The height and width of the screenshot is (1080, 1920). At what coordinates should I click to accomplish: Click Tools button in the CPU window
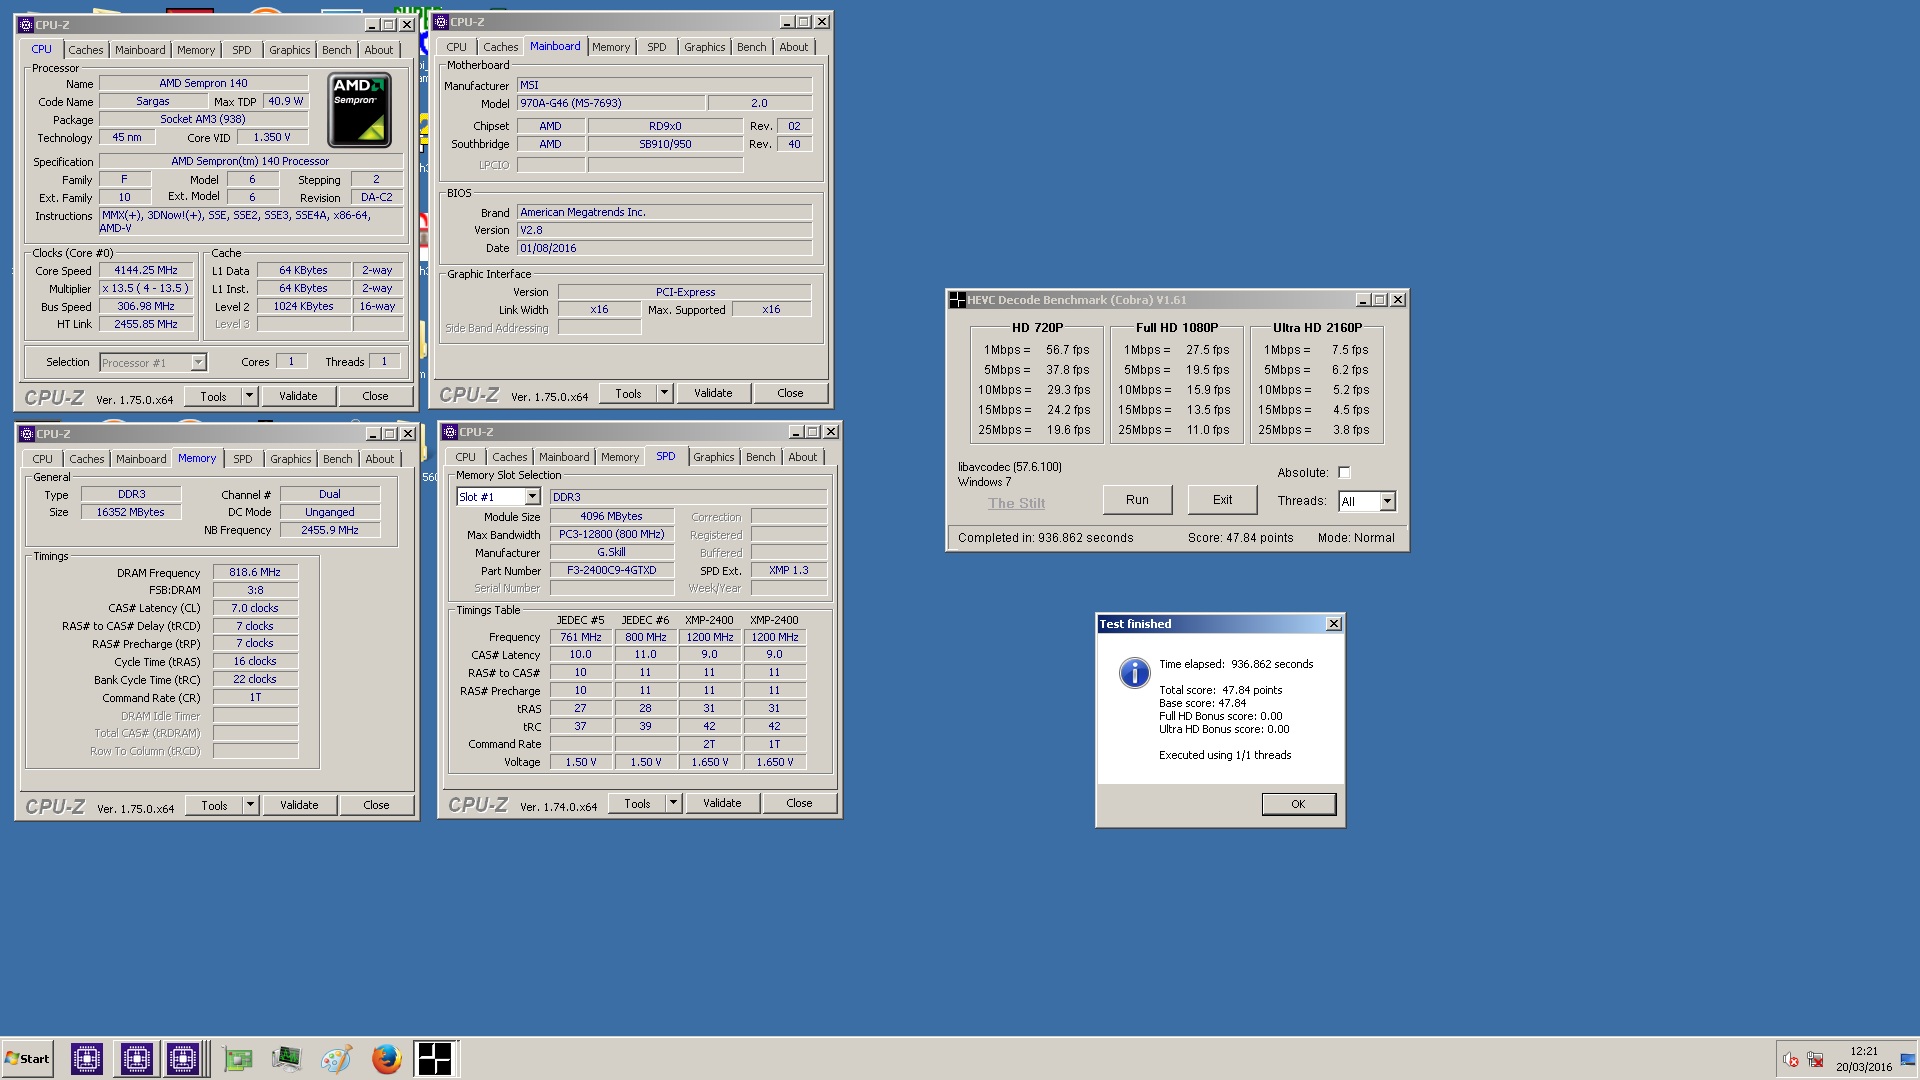tap(213, 396)
